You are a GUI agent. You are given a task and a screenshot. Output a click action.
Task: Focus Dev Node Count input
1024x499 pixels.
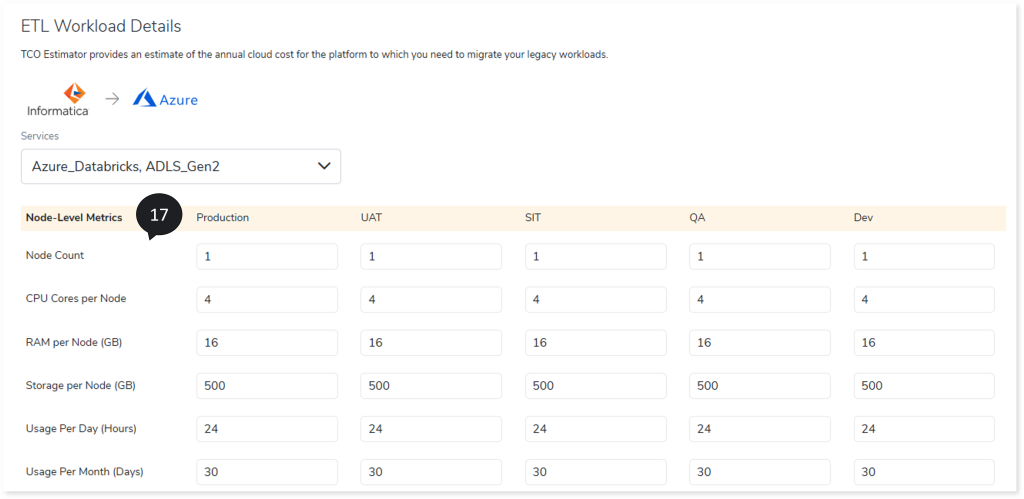point(924,257)
